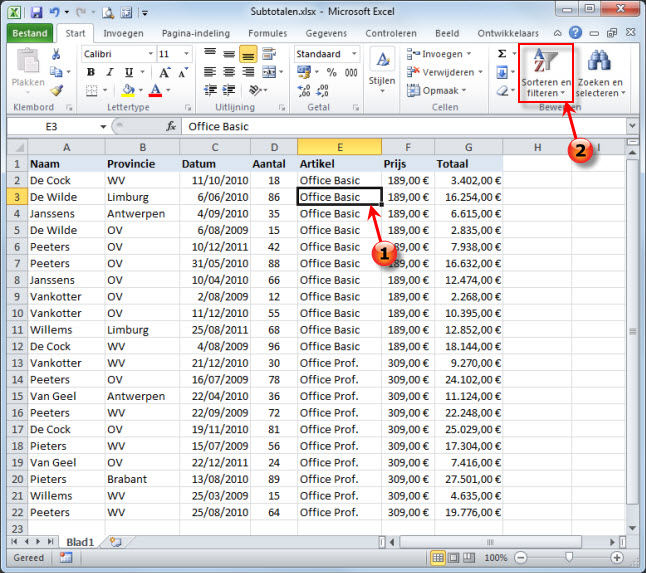The width and height of the screenshot is (646, 573).
Task: Open Excel Help question mark icon
Action: 575,33
